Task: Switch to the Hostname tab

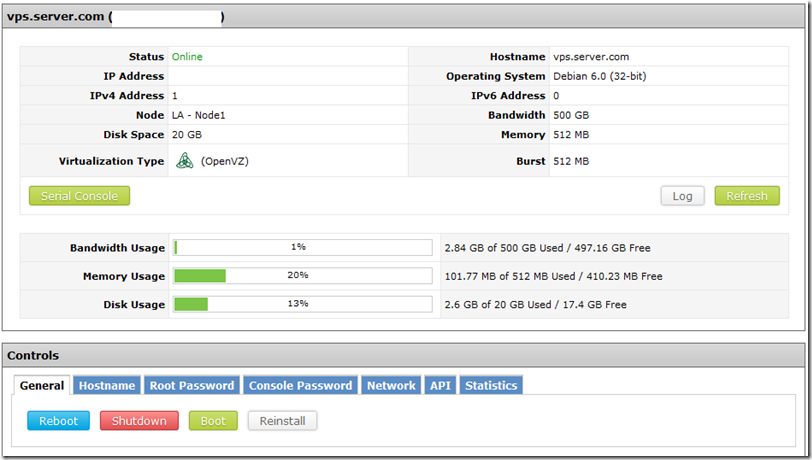Action: pos(107,385)
